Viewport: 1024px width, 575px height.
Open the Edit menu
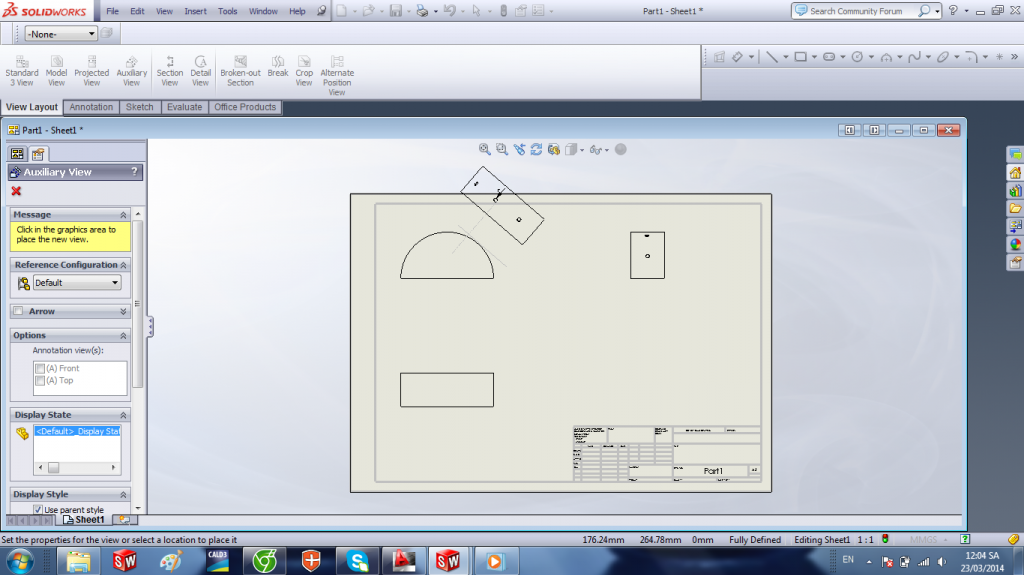(x=137, y=11)
